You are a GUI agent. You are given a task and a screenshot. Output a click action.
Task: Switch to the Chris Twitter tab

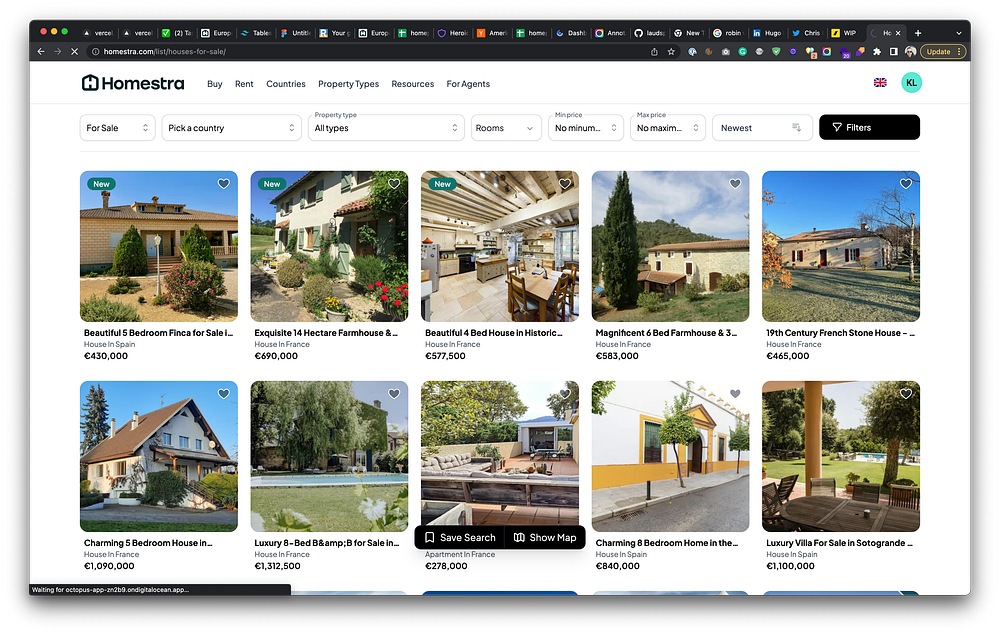tap(806, 33)
